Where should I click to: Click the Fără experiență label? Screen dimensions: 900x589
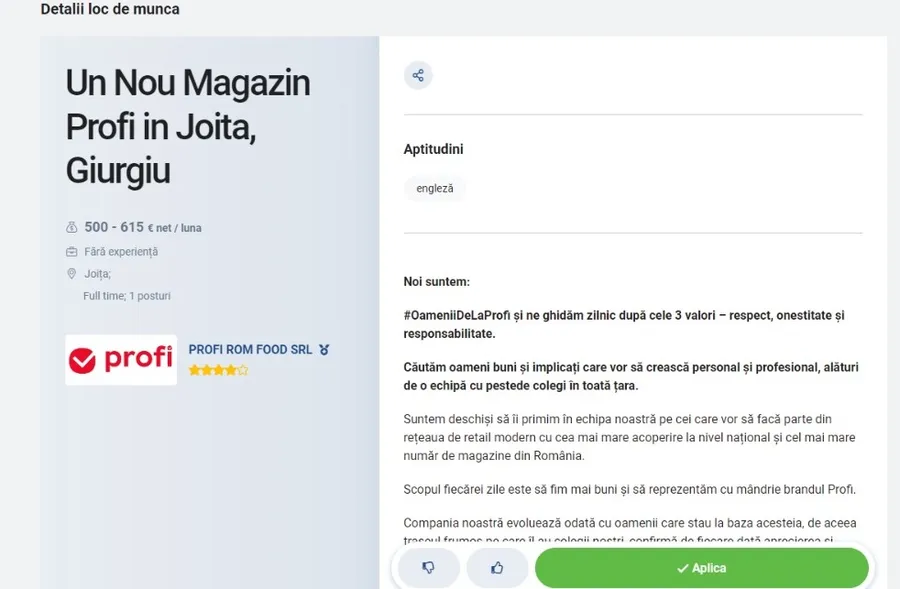tap(121, 252)
